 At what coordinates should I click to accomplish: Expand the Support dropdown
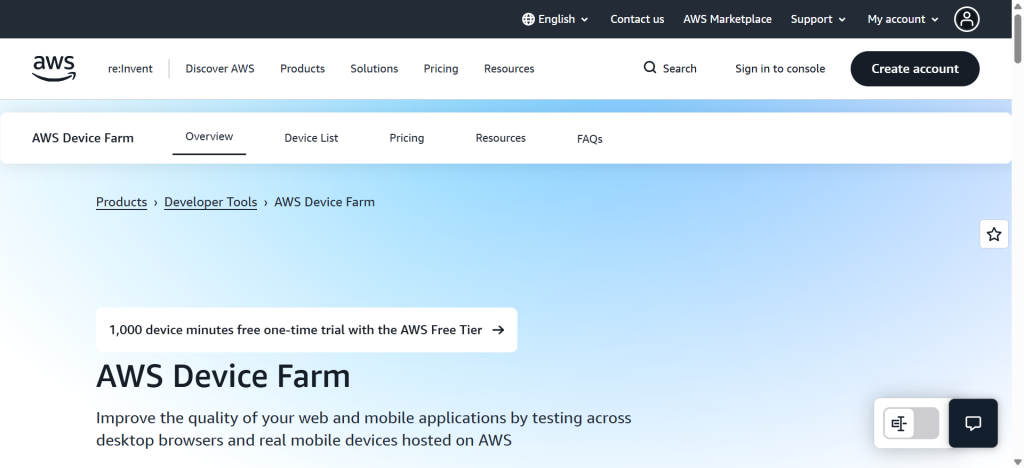coord(818,19)
